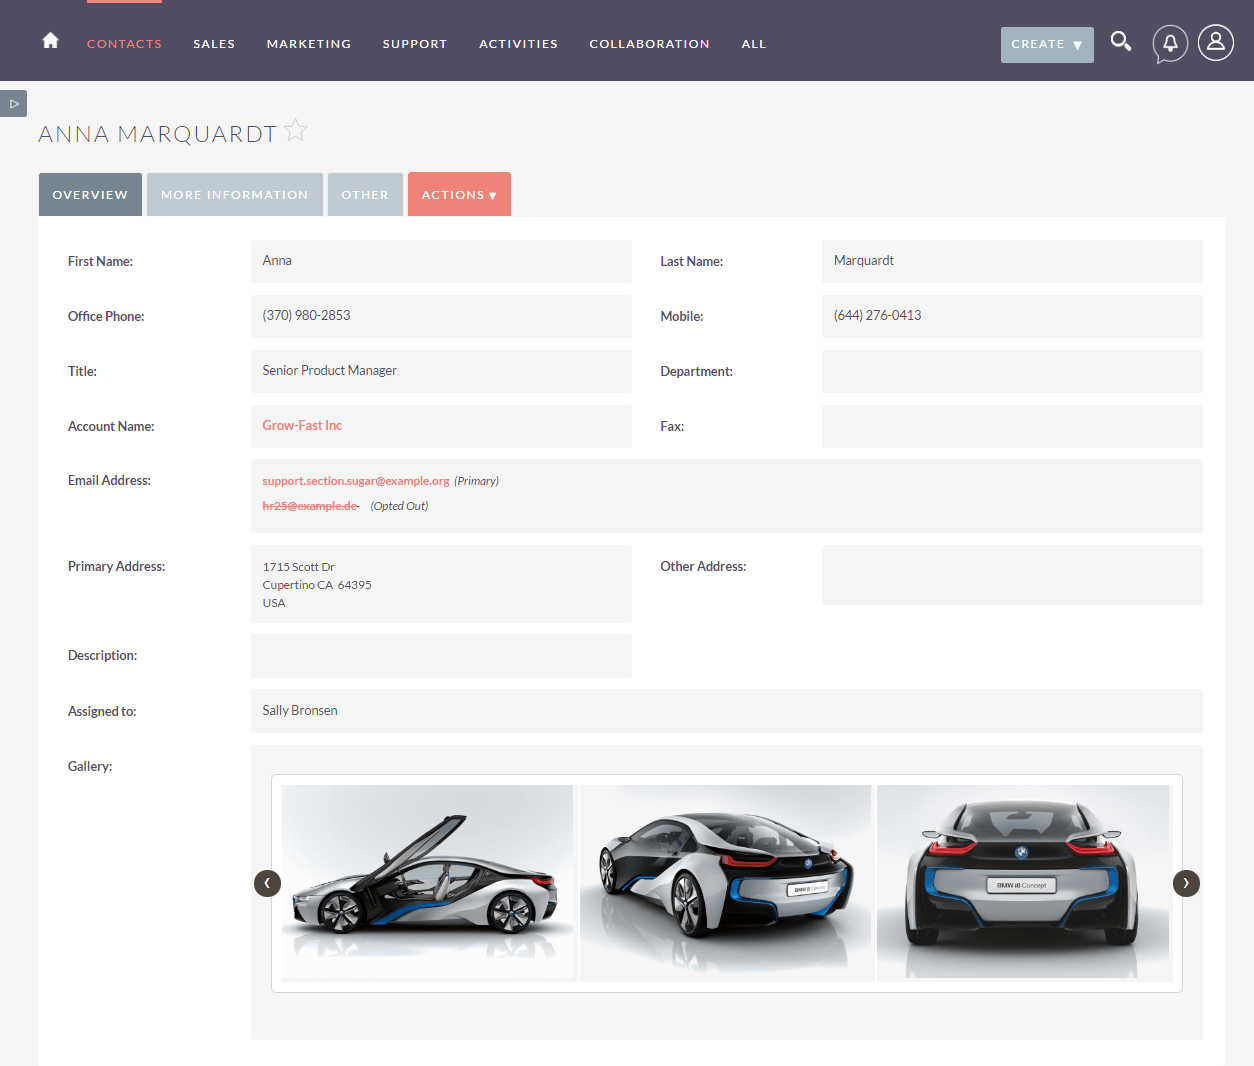
Task: Click the empty Description field
Action: 441,656
